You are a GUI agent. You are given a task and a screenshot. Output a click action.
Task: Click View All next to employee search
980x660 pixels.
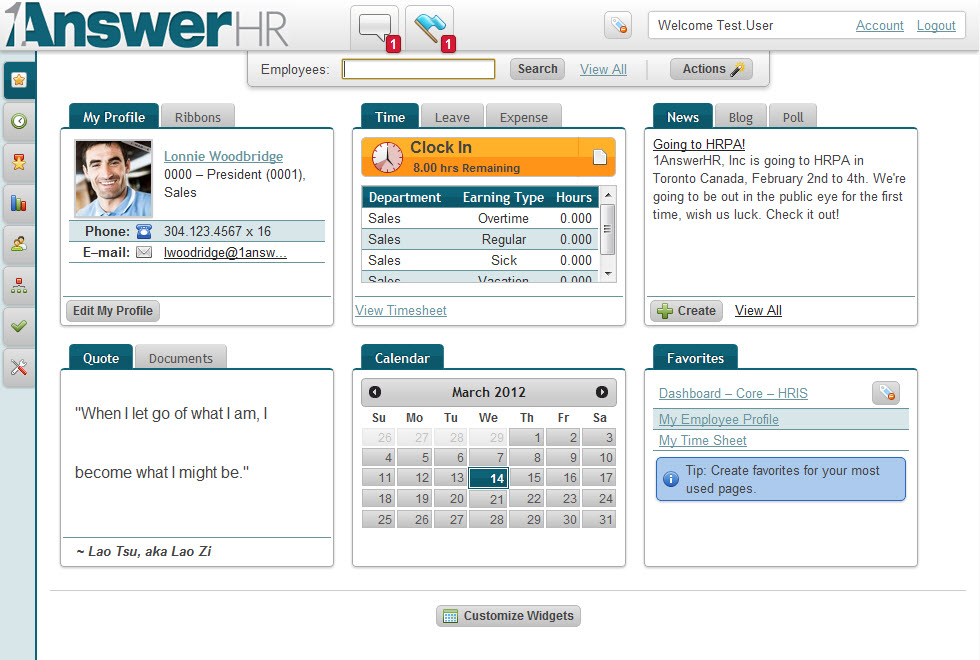603,69
